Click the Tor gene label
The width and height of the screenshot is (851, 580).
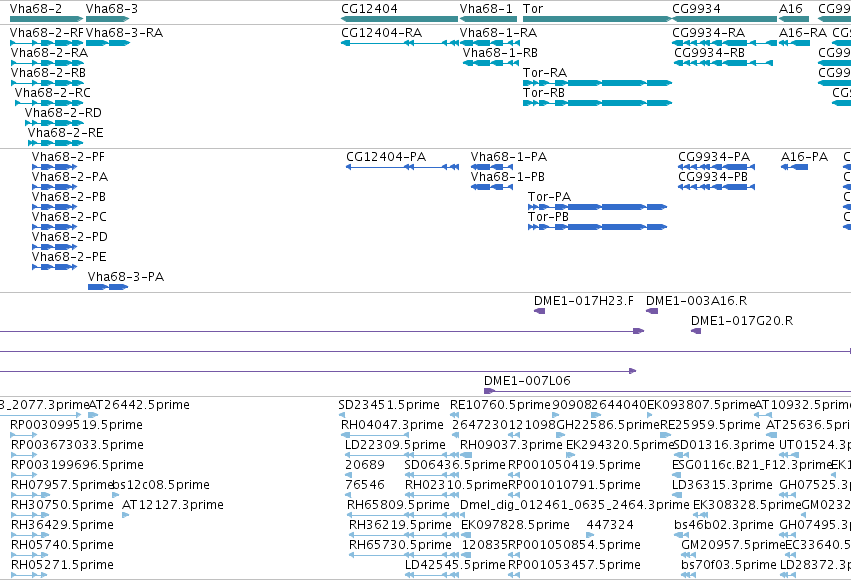533,9
